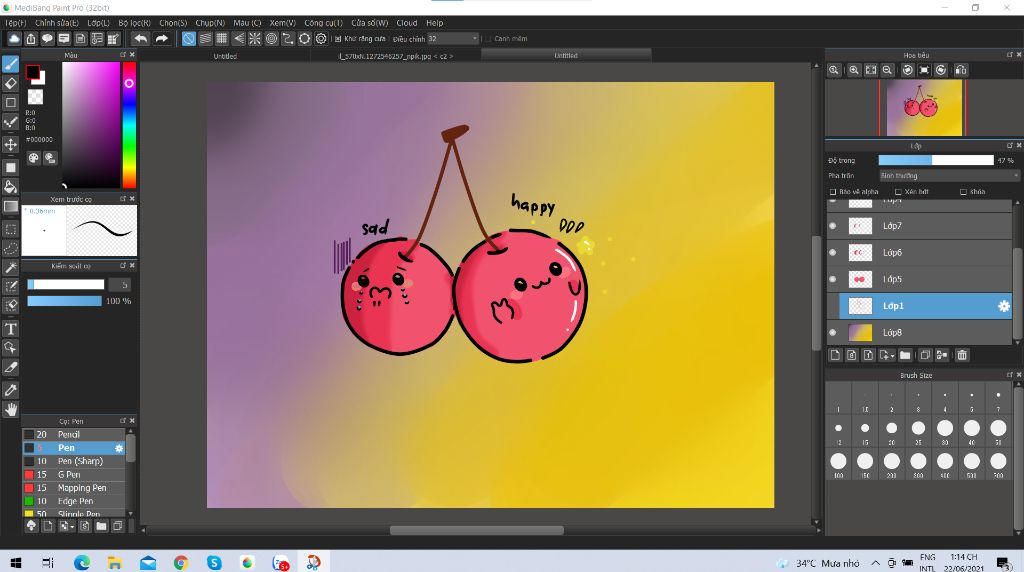
Task: Select the Move tool
Action: 10,144
